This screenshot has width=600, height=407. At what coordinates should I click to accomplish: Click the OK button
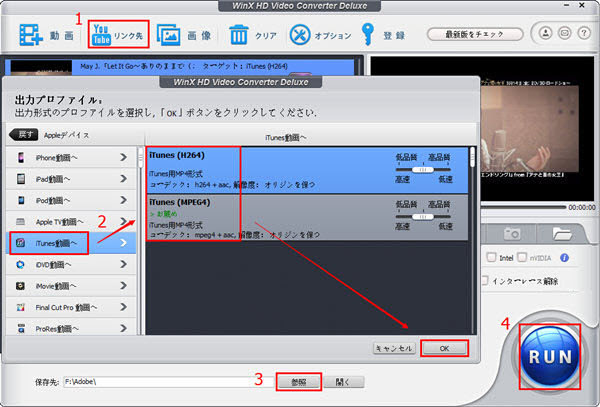(444, 348)
